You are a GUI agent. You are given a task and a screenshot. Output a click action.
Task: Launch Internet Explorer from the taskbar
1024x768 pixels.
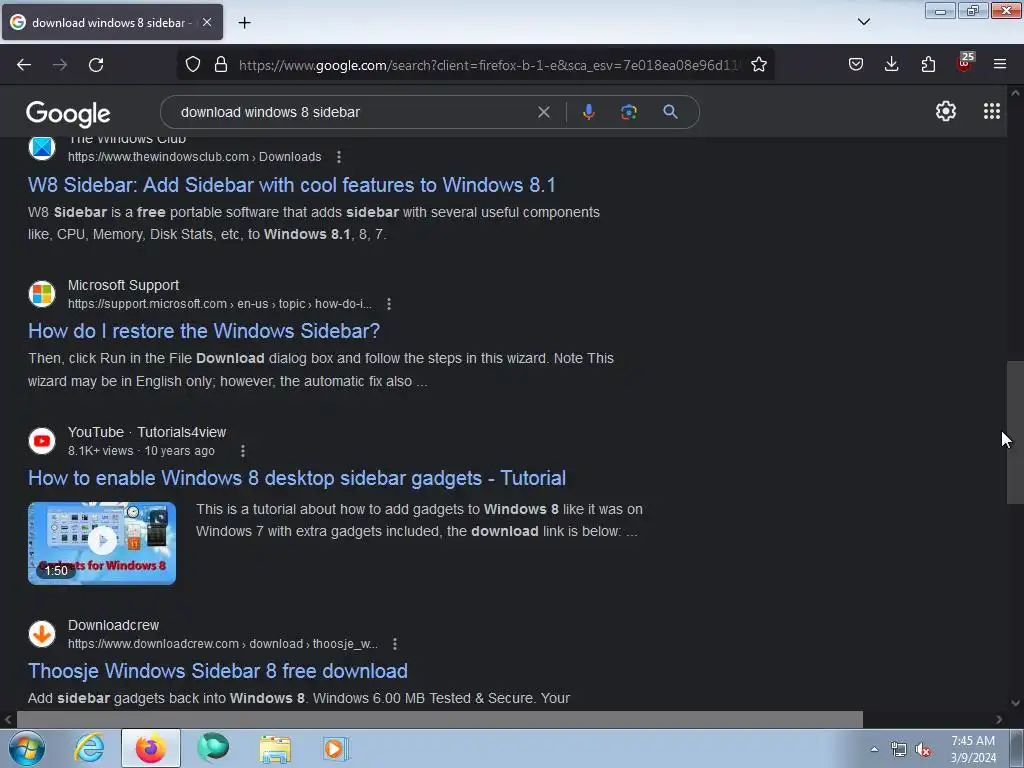tap(89, 748)
